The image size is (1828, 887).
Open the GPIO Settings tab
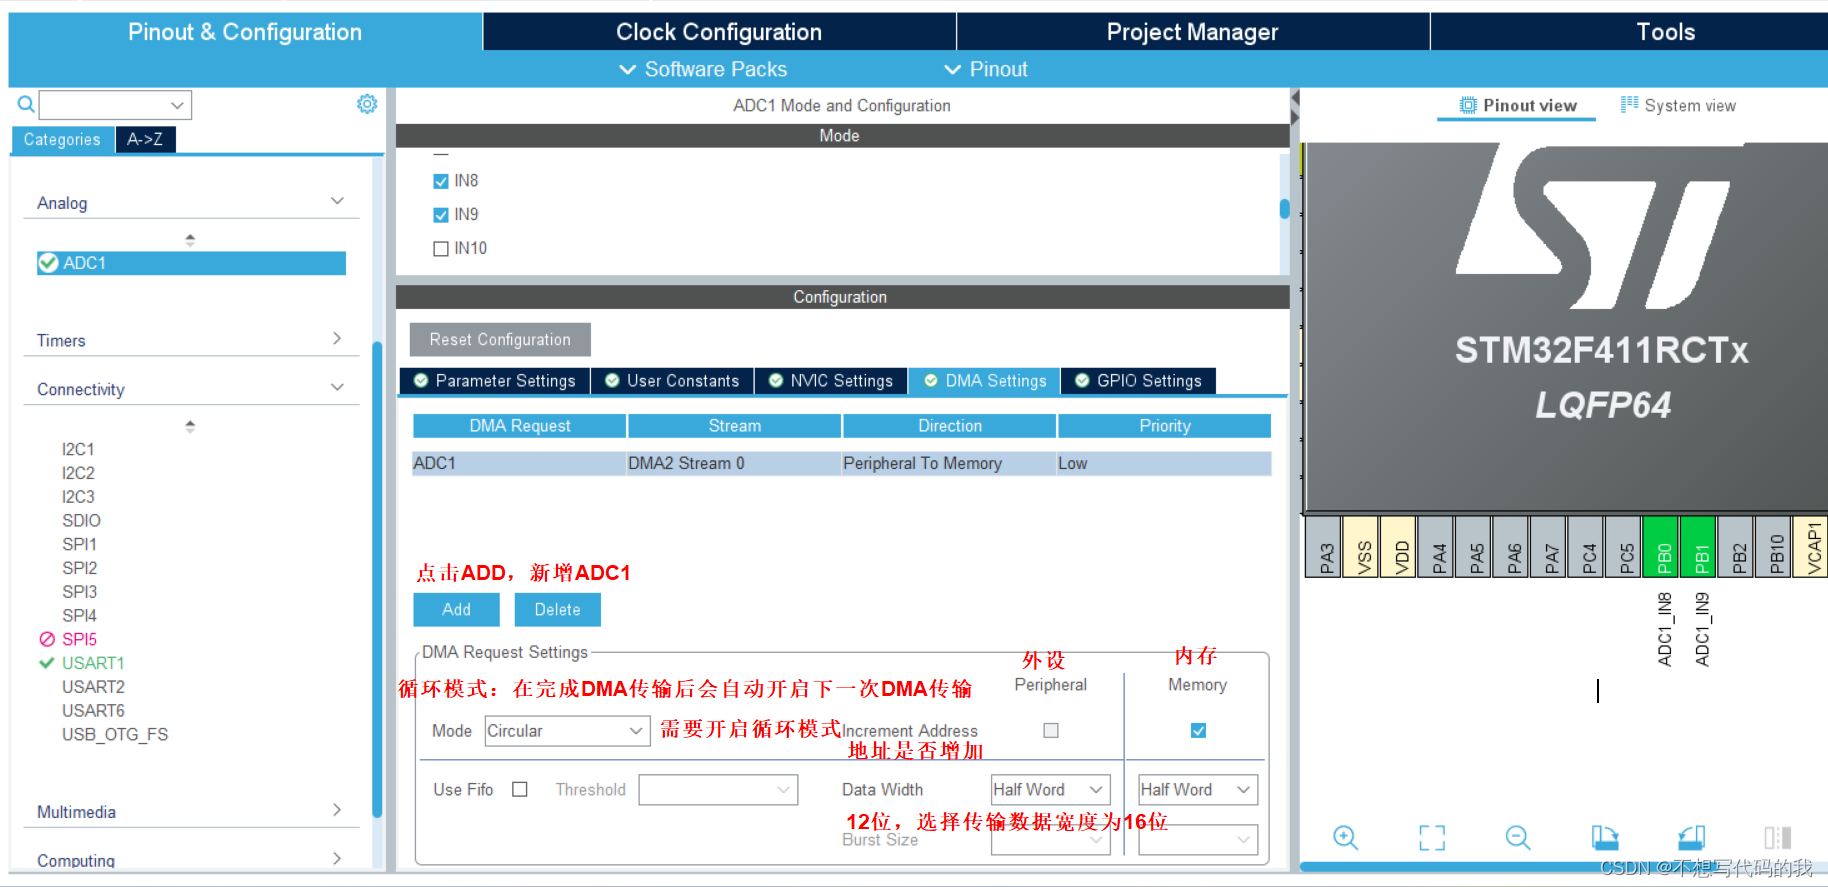point(1139,381)
